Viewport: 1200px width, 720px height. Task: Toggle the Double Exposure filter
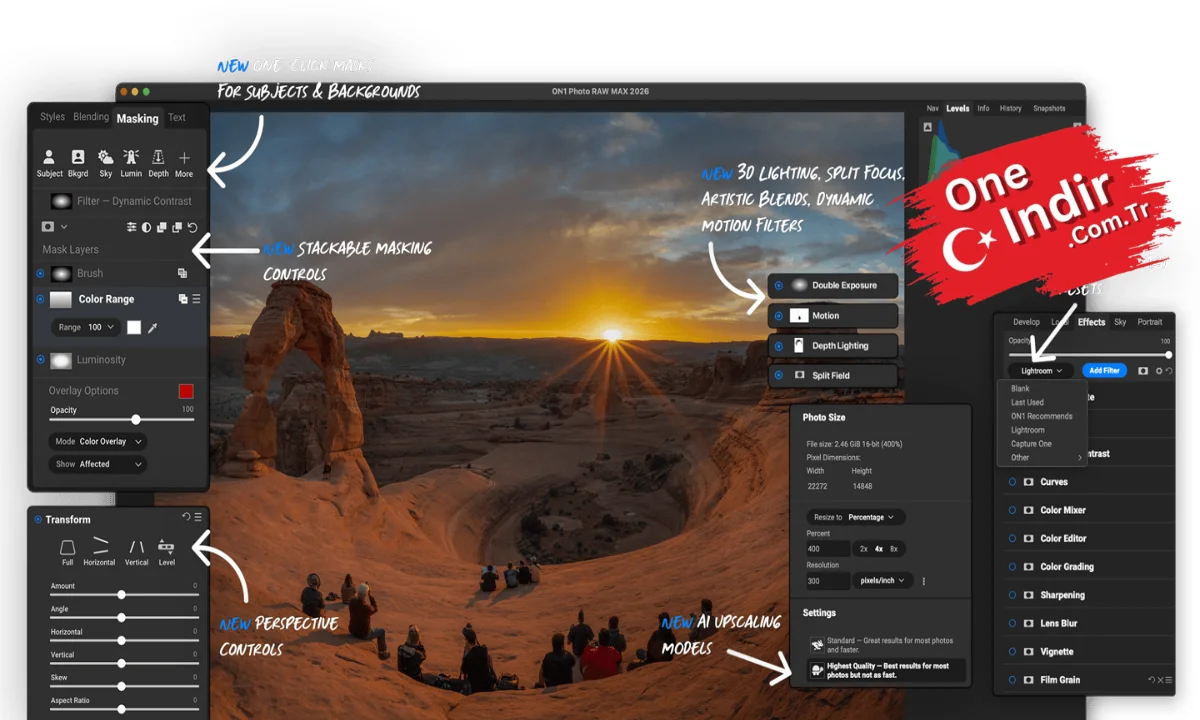pyautogui.click(x=778, y=286)
